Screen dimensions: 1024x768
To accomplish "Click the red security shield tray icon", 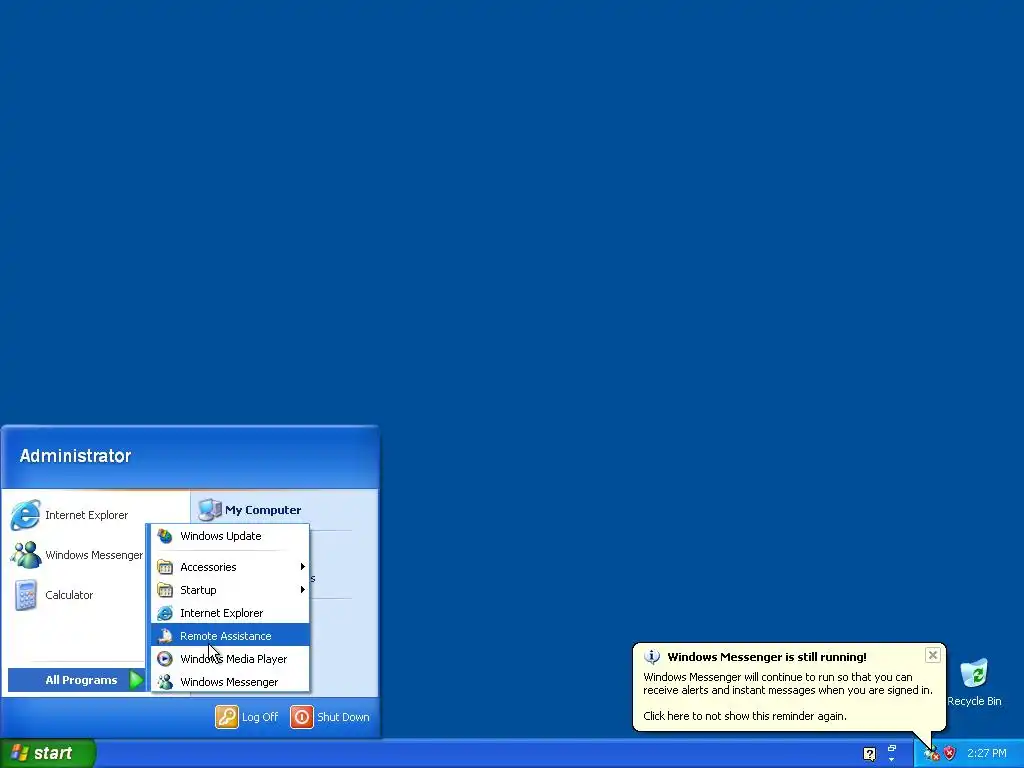I will 950,753.
